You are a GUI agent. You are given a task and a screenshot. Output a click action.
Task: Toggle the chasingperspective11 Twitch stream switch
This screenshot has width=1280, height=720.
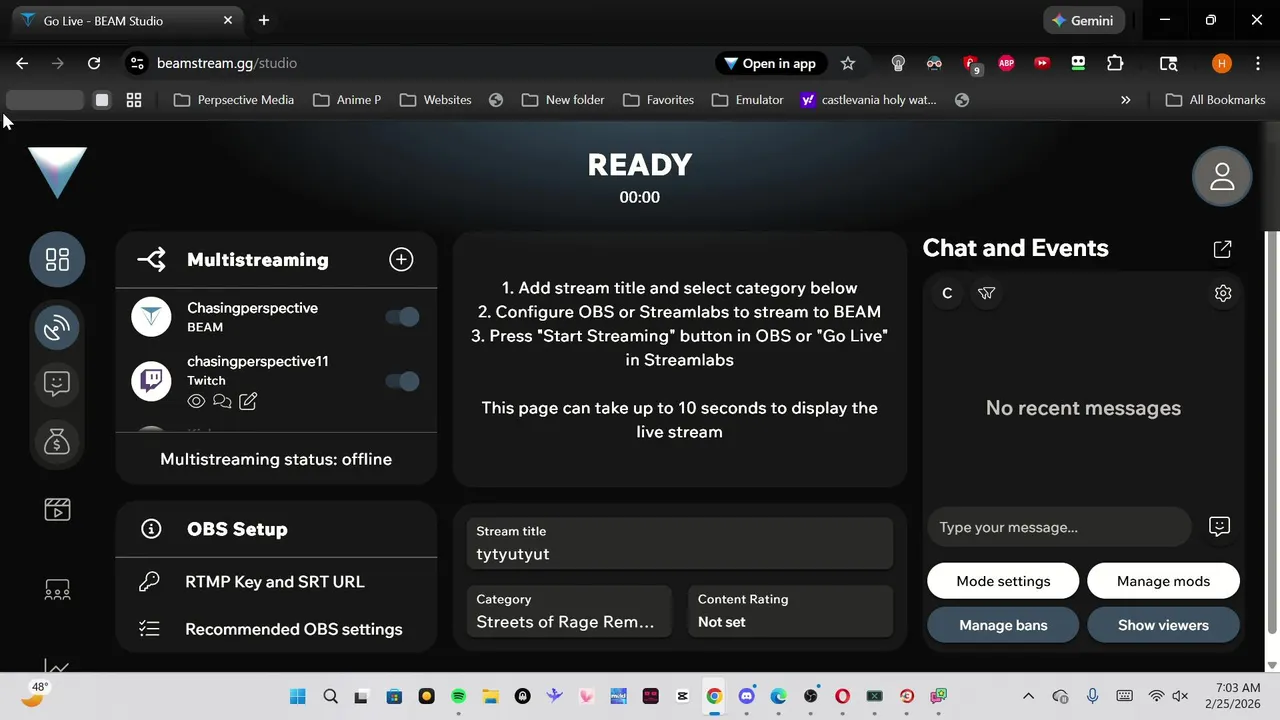point(402,381)
